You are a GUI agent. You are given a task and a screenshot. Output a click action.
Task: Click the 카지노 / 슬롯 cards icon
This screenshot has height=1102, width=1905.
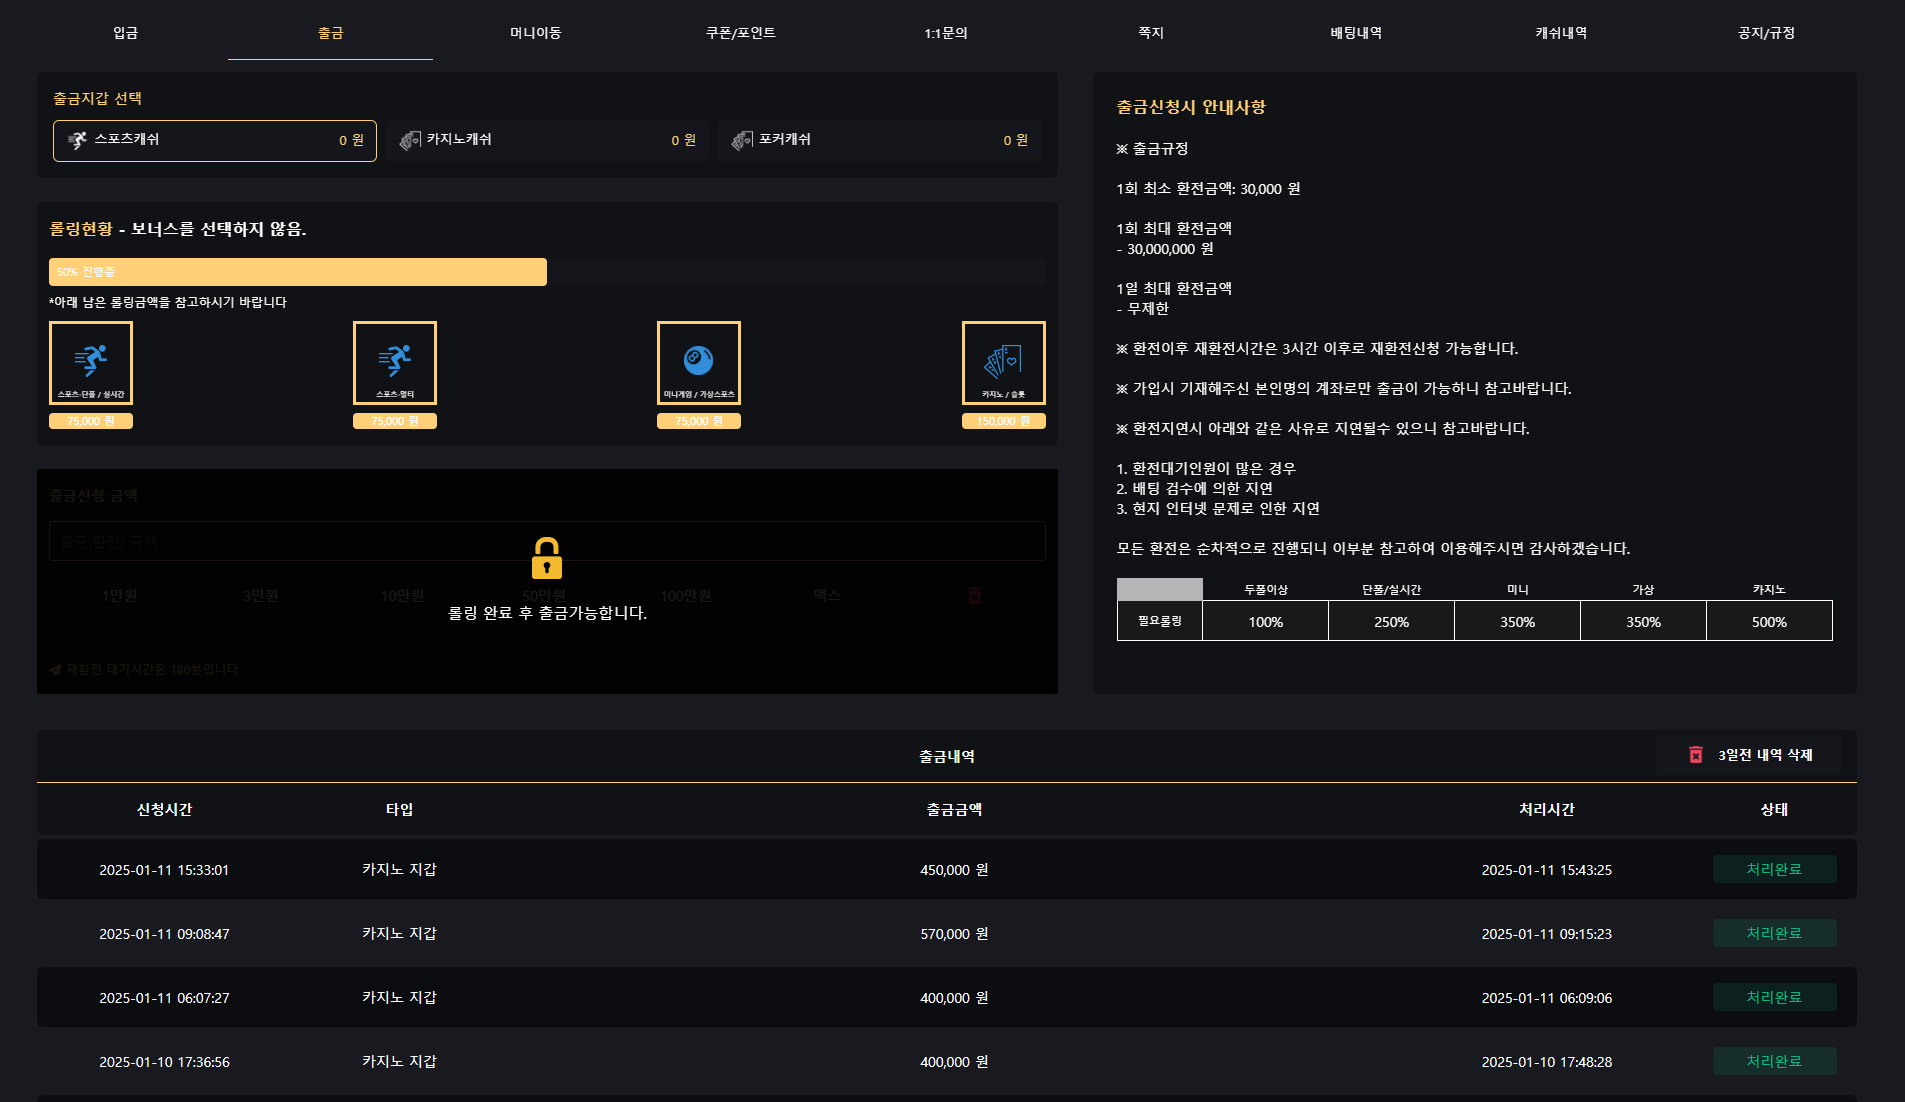click(1003, 363)
